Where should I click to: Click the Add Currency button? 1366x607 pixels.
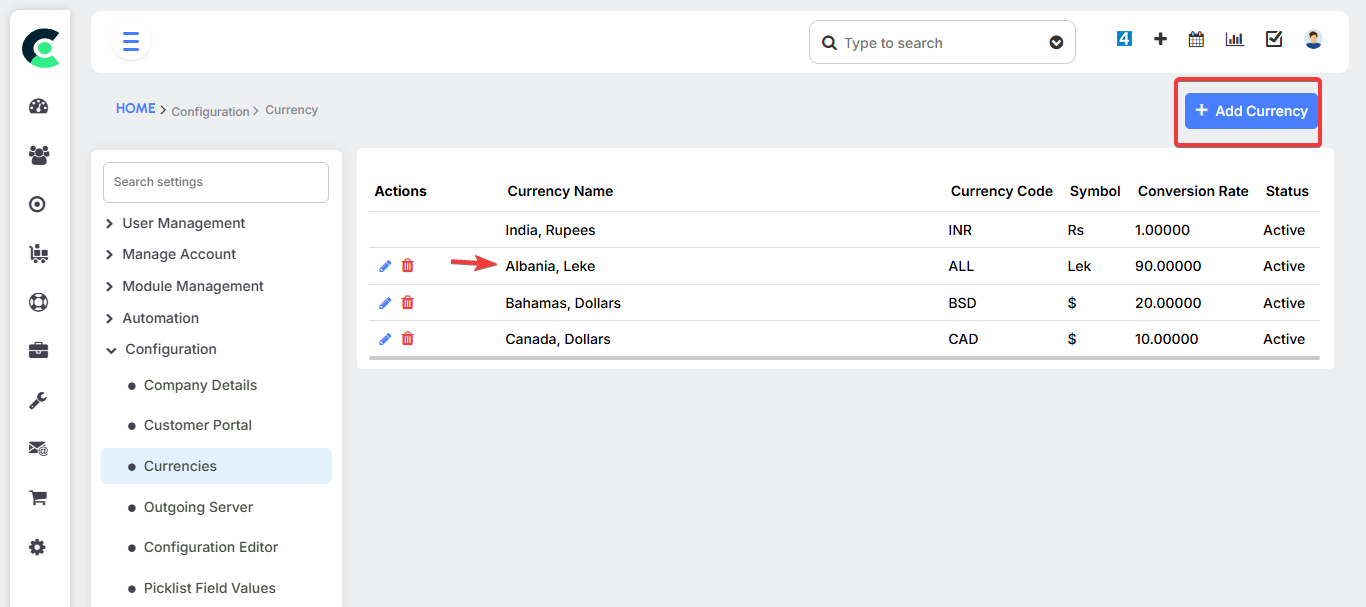coord(1249,110)
